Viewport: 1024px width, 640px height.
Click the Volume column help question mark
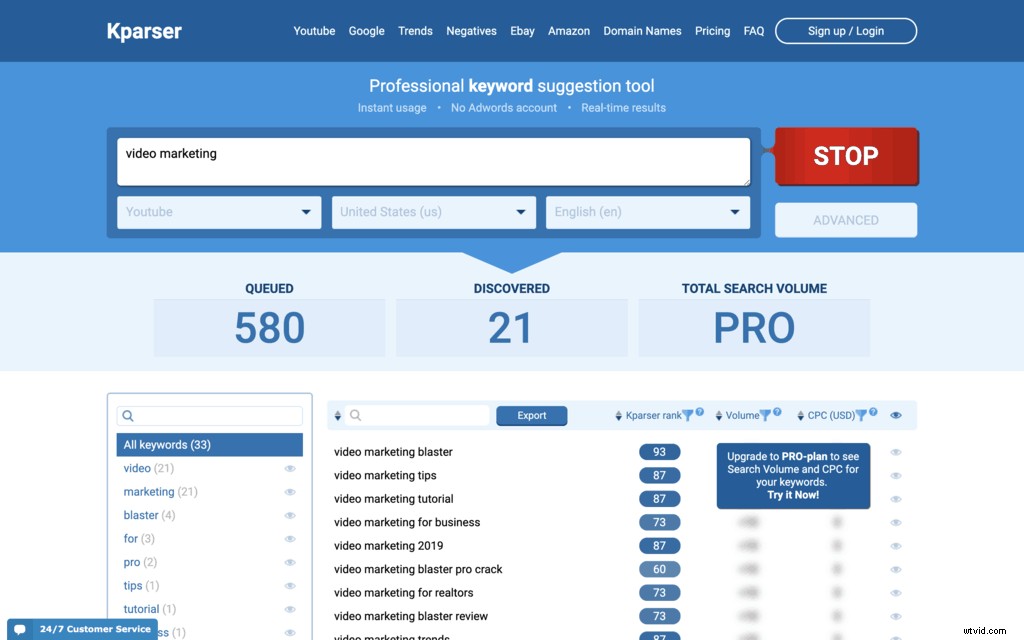[x=777, y=413]
